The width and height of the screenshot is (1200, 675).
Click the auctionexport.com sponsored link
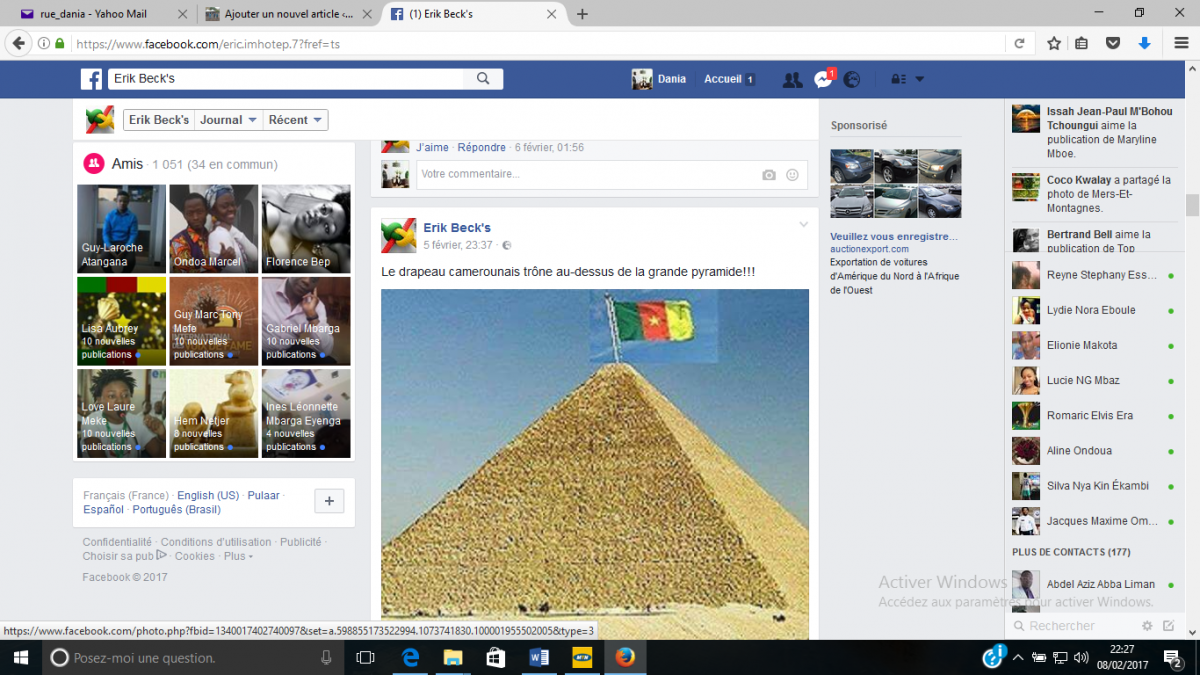(x=869, y=249)
